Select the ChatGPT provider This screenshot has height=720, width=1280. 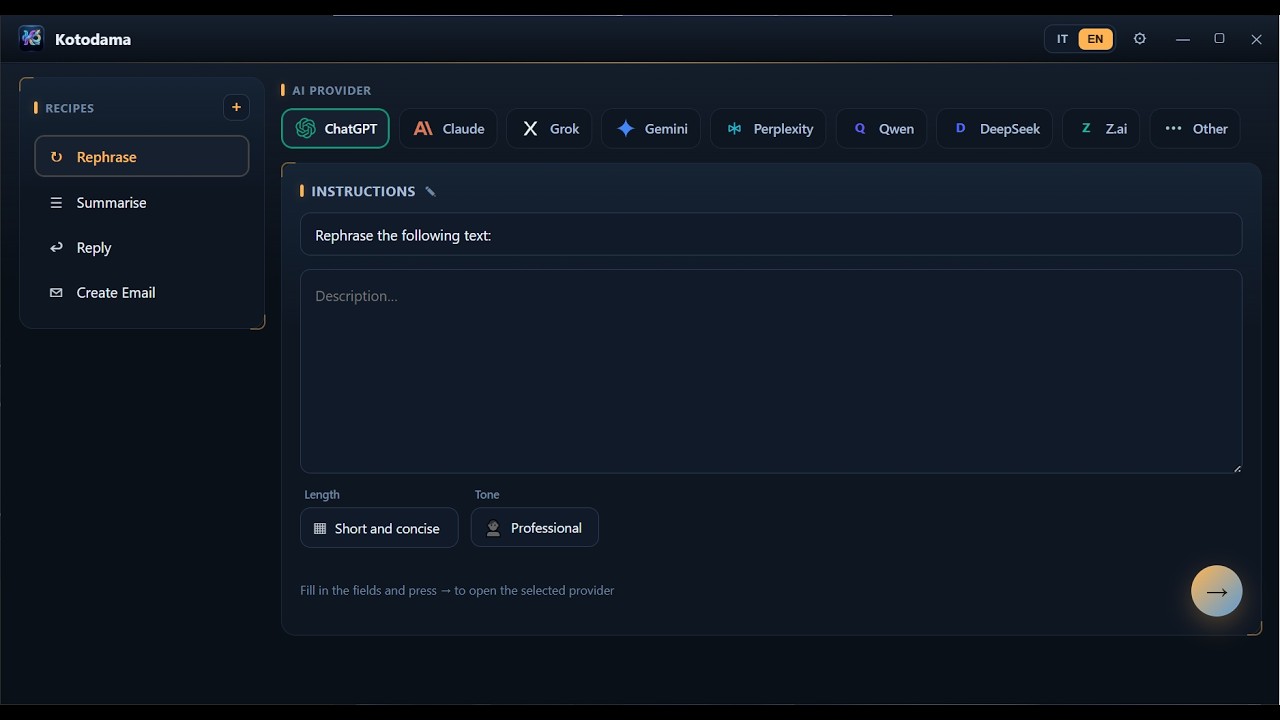click(x=335, y=128)
